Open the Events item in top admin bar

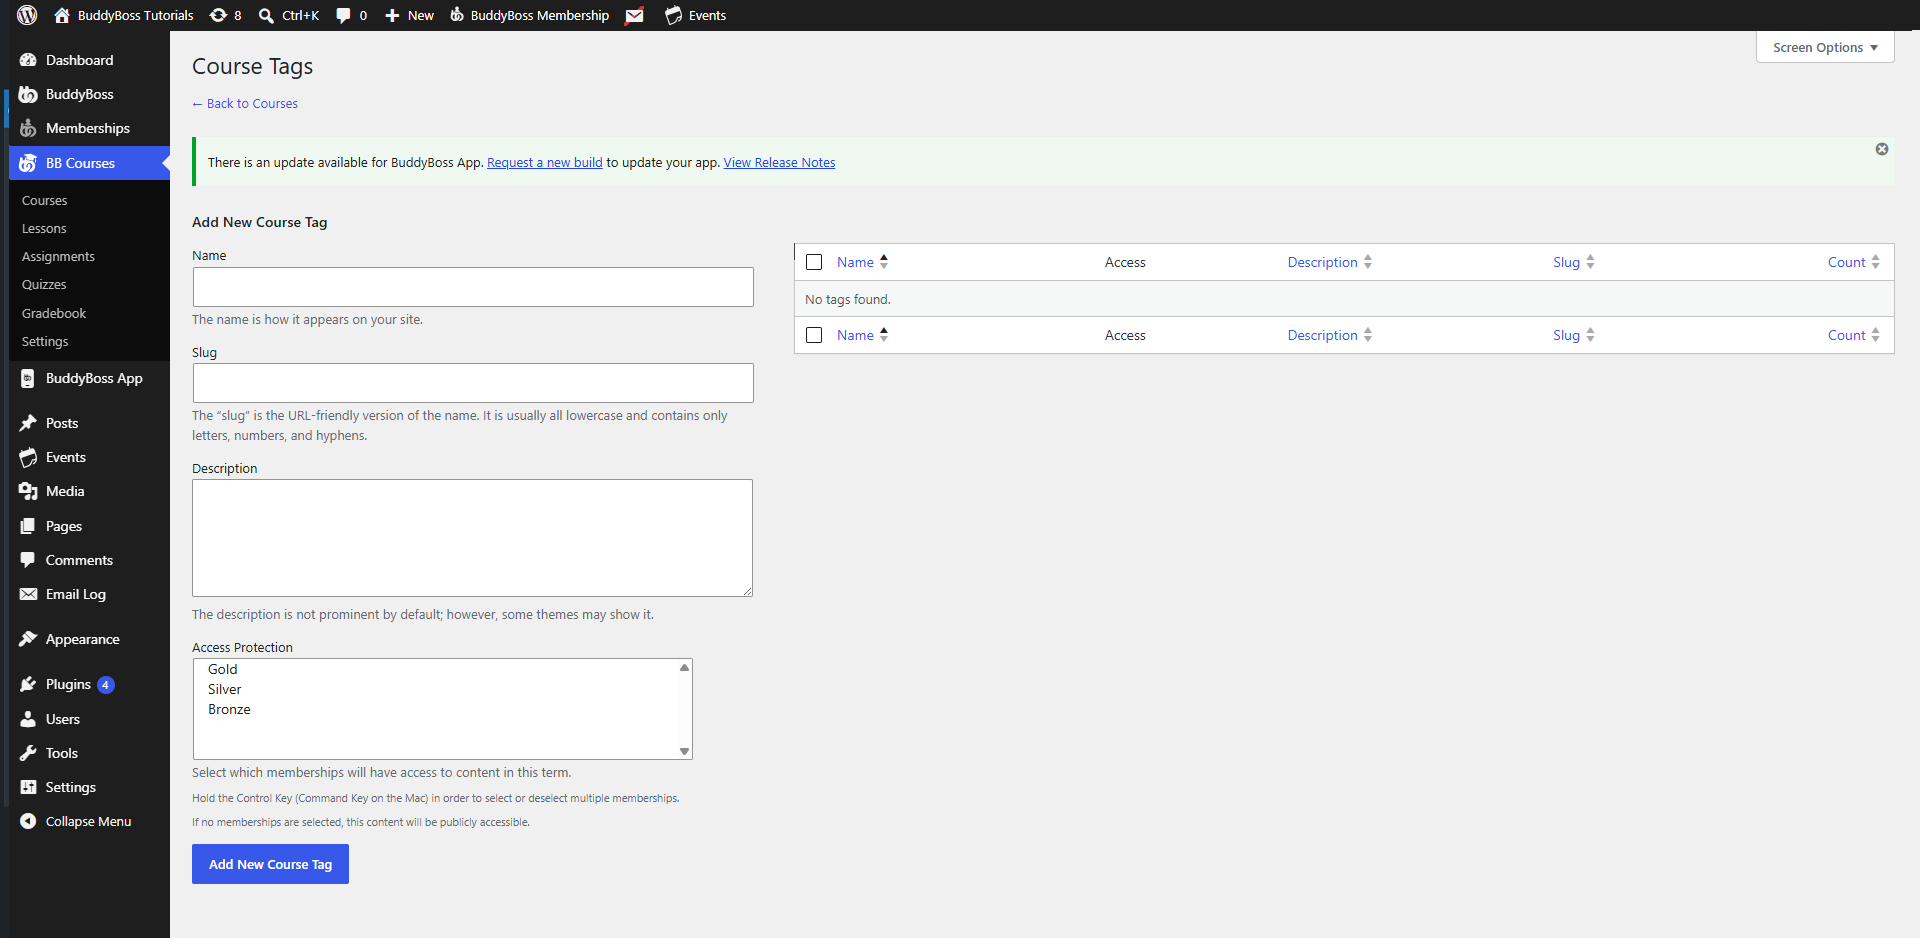pos(696,15)
